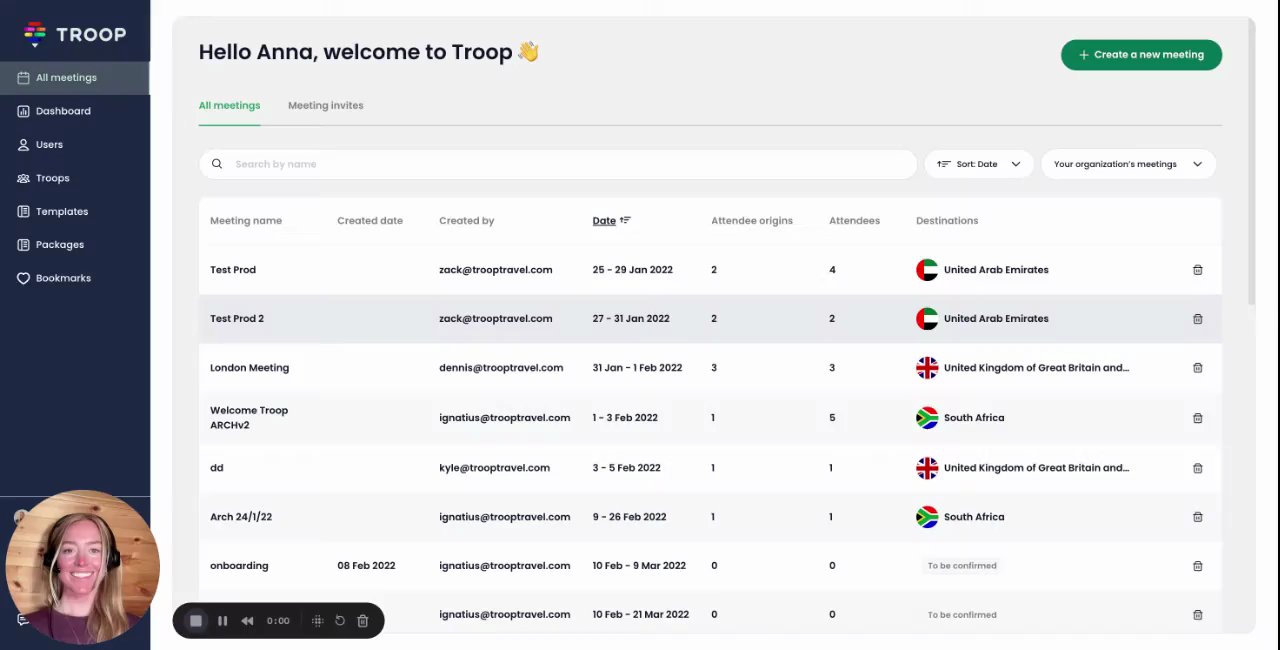This screenshot has width=1280, height=650.
Task: Click kyle@trooptravel.com creator cell
Action: point(494,468)
